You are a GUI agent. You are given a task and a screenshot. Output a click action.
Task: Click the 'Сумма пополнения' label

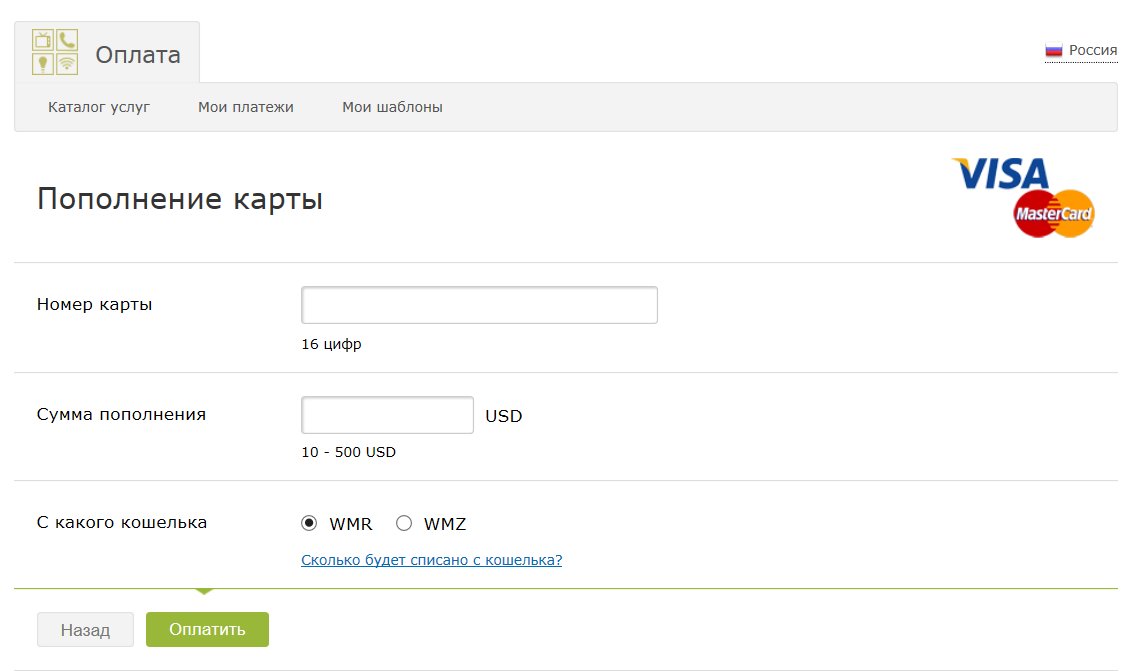click(x=122, y=414)
